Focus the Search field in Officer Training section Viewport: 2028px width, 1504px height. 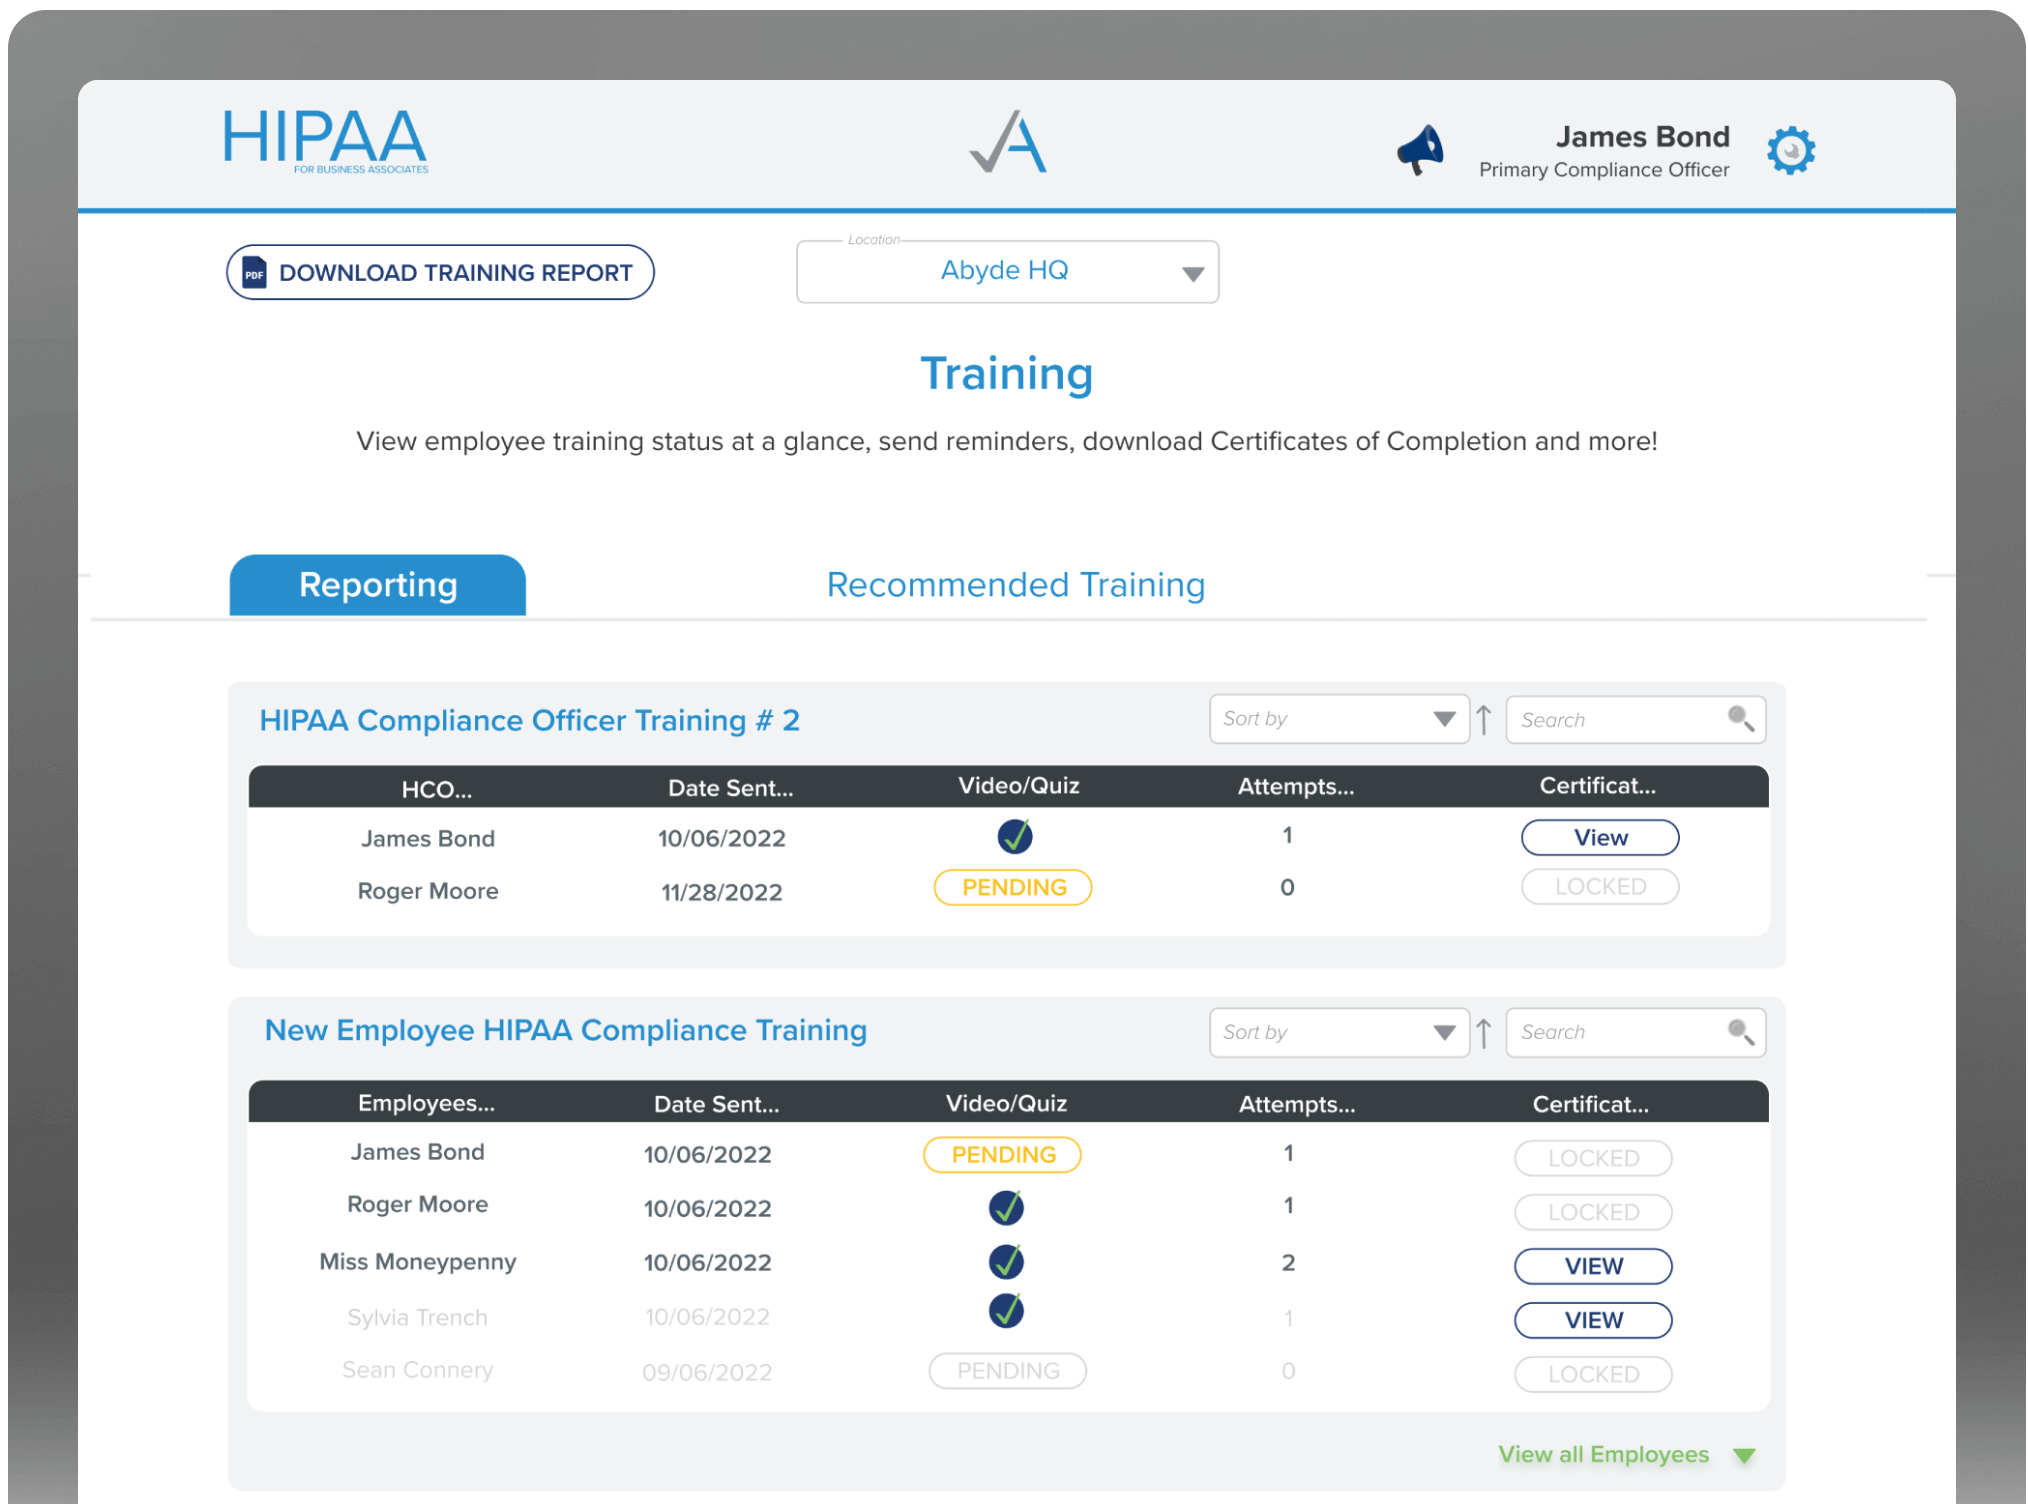pyautogui.click(x=1636, y=719)
